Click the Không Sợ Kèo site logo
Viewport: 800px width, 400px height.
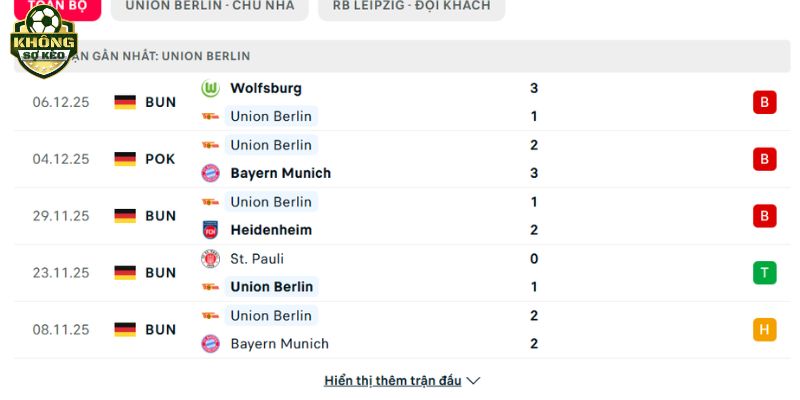[x=43, y=41]
